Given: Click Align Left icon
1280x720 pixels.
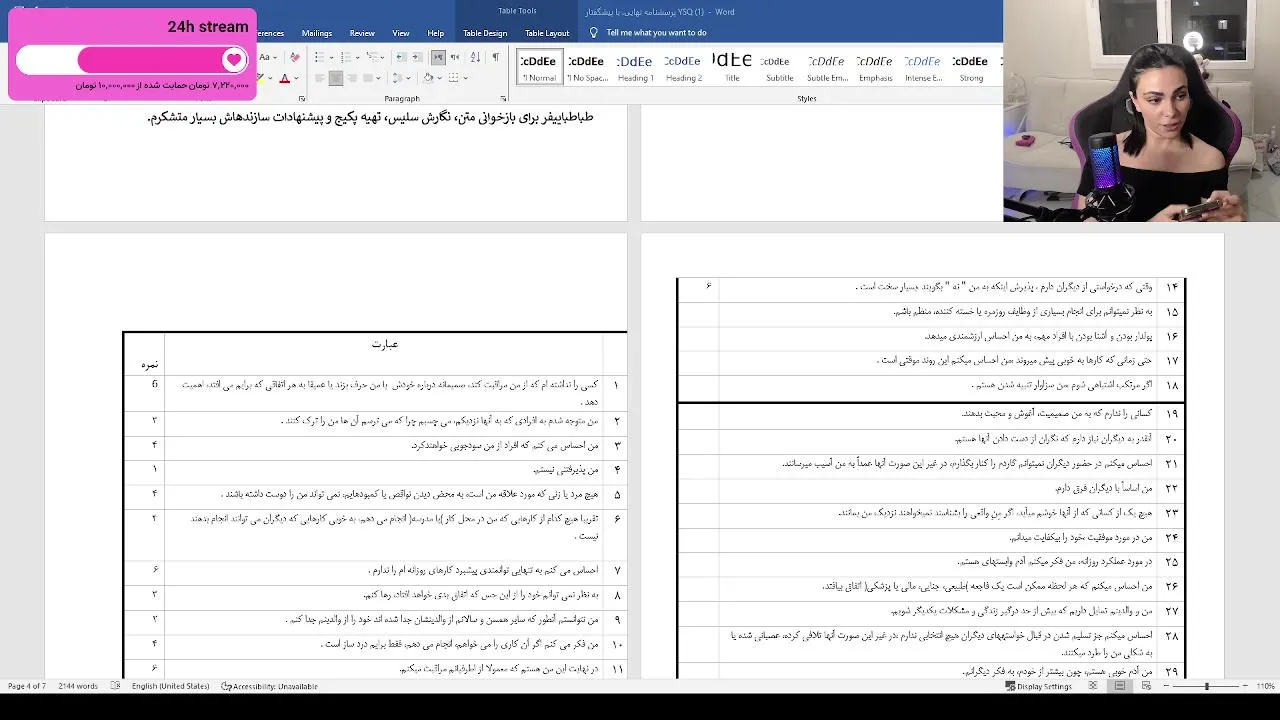Looking at the screenshot, I should click(x=320, y=78).
